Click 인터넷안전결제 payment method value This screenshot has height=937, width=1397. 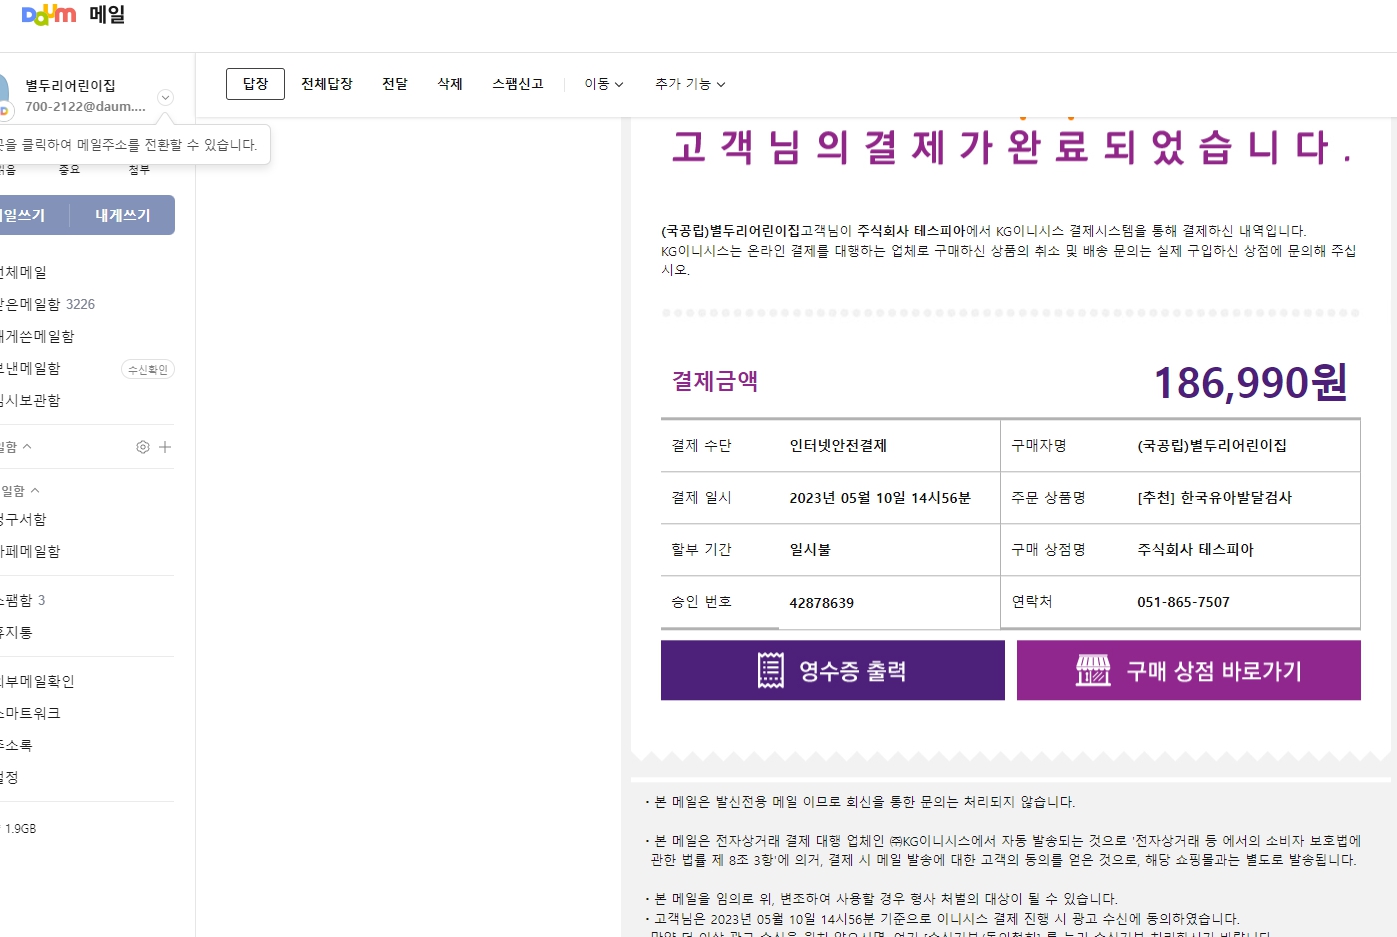pos(838,446)
